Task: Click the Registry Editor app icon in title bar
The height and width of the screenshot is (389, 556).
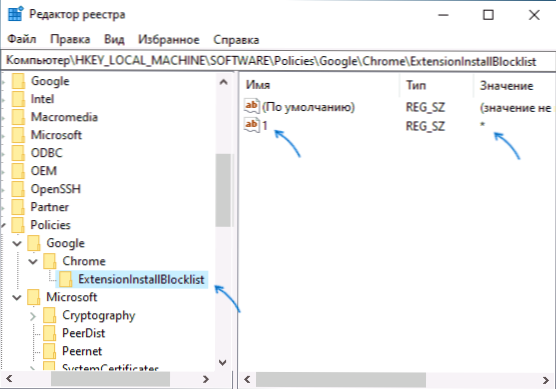Action: 15,14
